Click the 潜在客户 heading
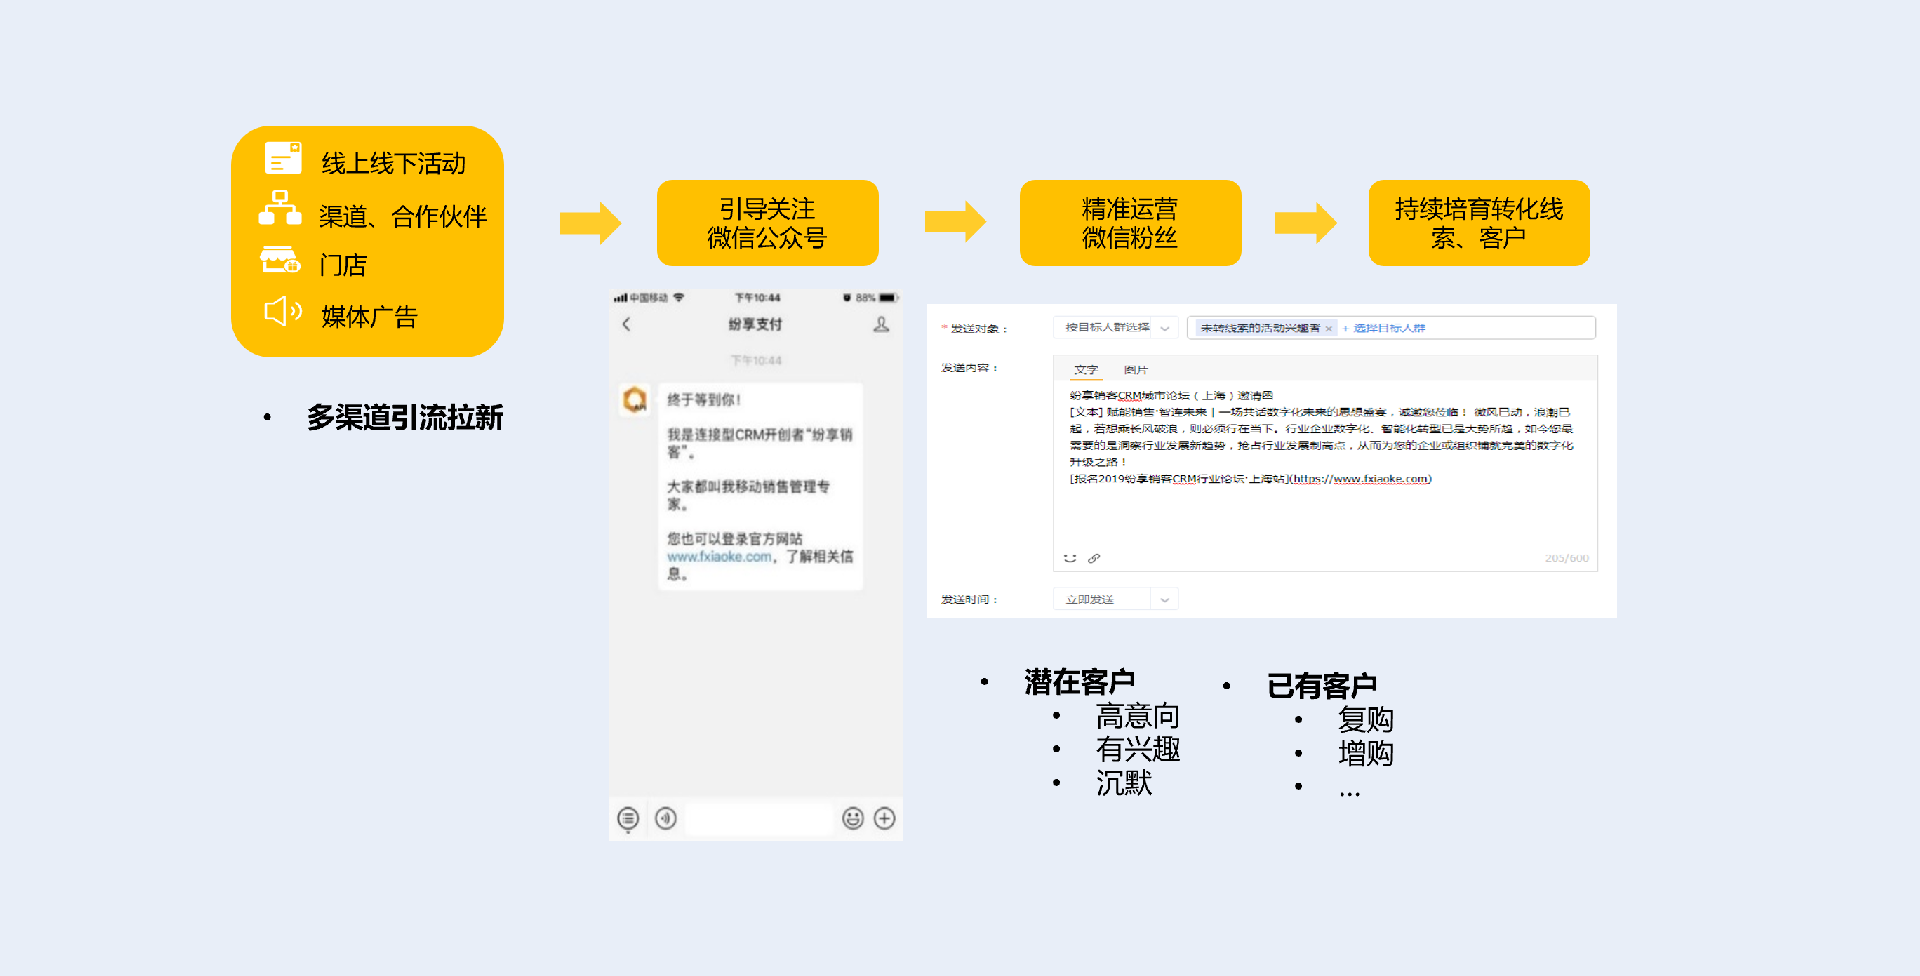 [x=1080, y=682]
